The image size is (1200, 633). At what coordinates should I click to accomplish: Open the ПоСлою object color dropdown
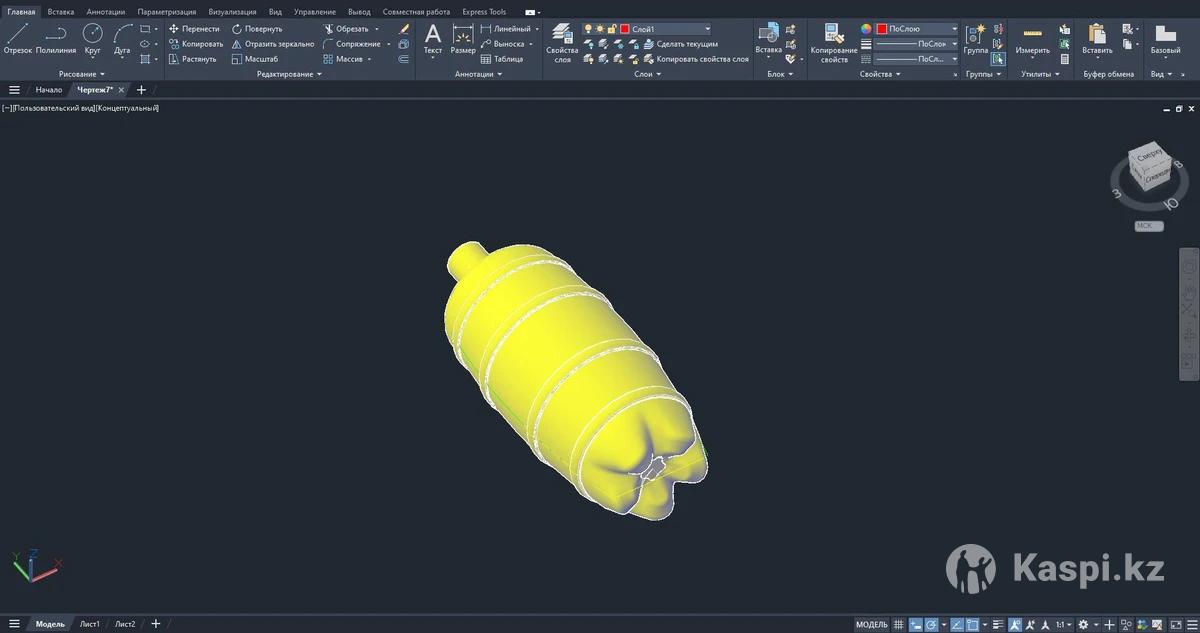coord(916,29)
